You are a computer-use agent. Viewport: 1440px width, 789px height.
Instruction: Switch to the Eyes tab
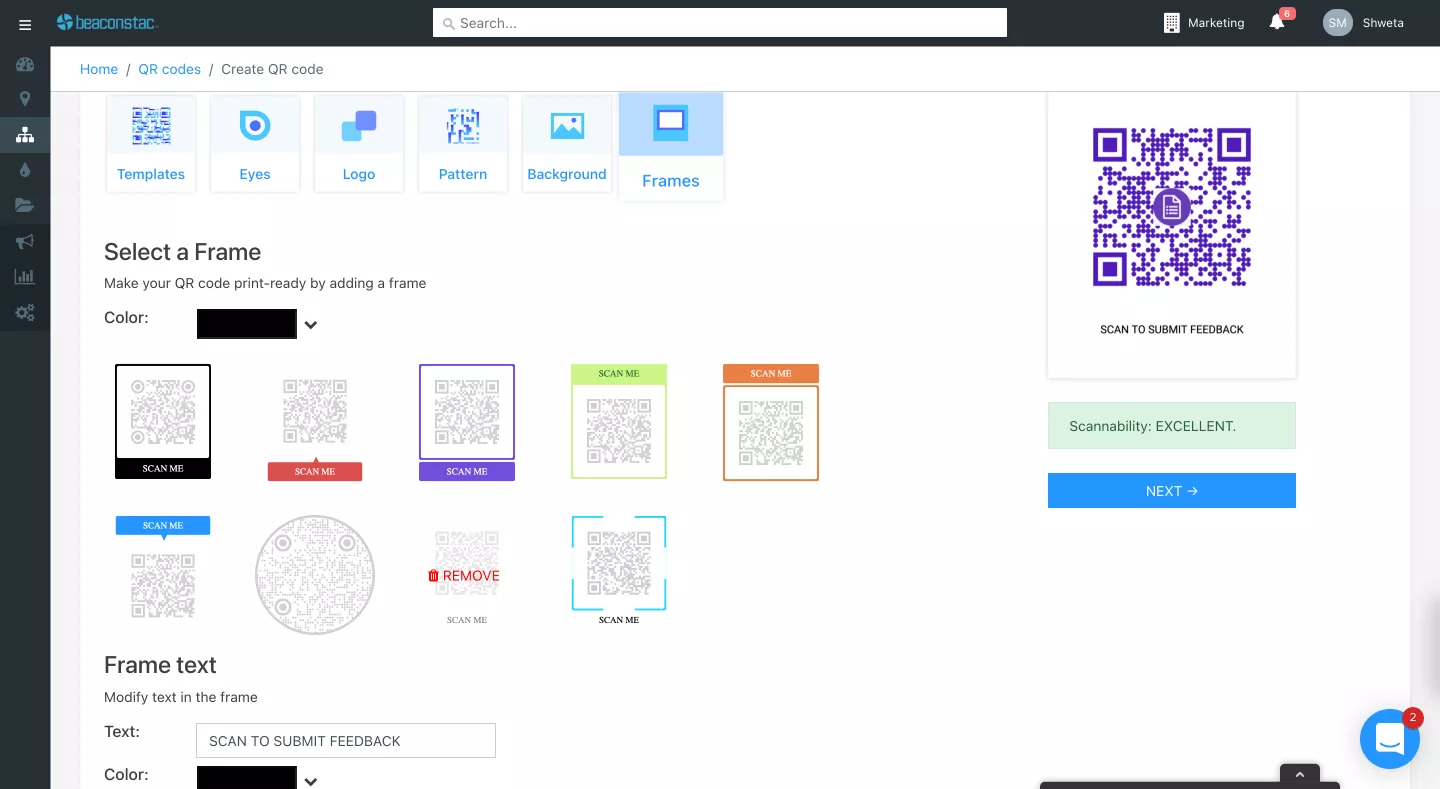click(x=255, y=143)
